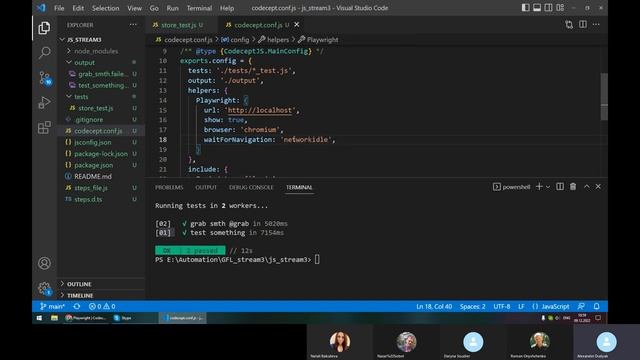Open Skype from the Windows taskbar
This screenshot has height=360, width=640.
point(122,318)
